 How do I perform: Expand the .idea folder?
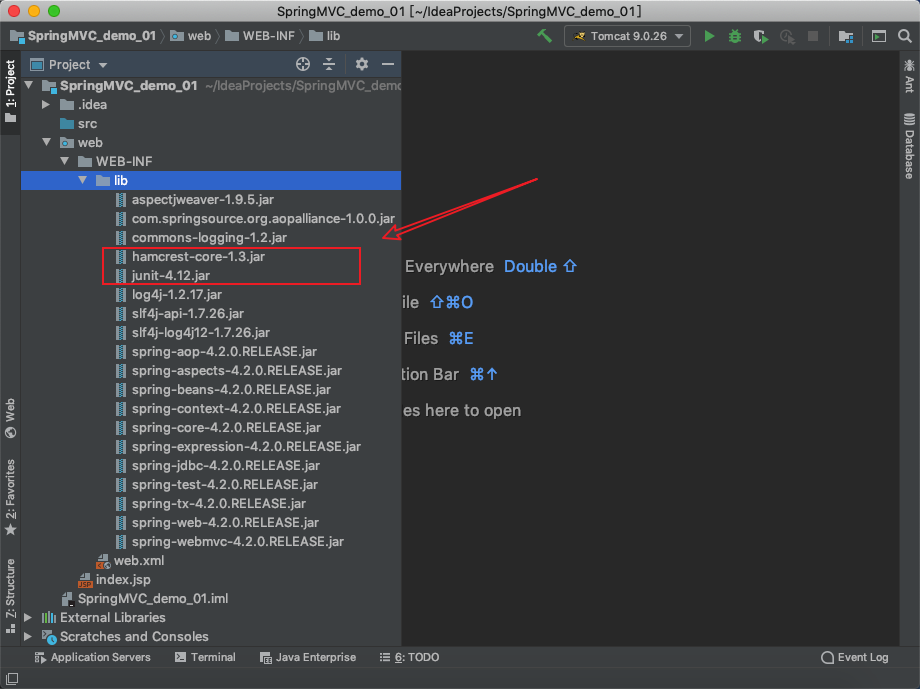46,104
